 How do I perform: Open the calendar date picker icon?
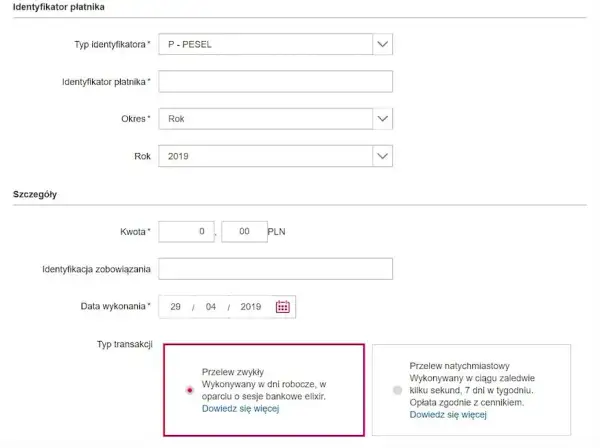point(283,306)
